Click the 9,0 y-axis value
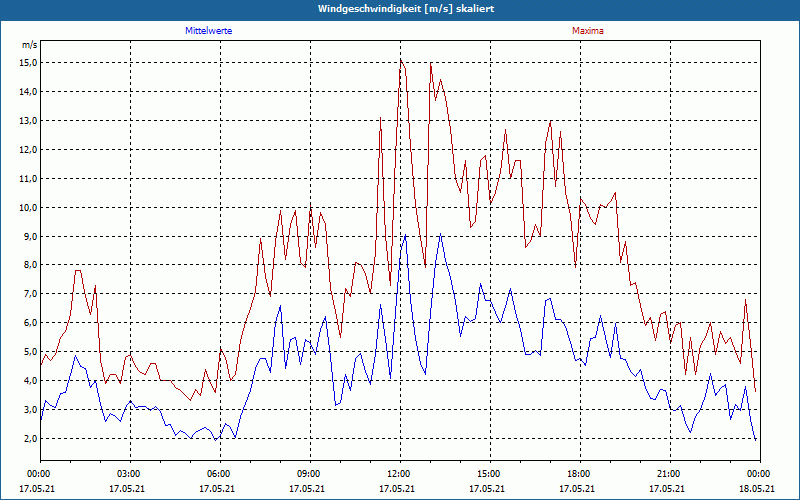Screen dimensions: 800x500 [31, 236]
